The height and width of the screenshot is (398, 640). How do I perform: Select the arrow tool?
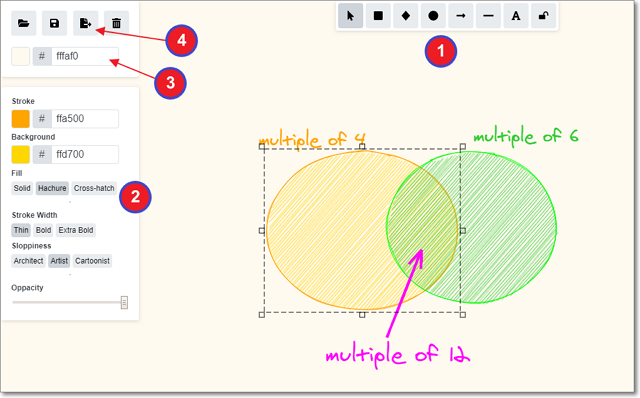pyautogui.click(x=461, y=16)
